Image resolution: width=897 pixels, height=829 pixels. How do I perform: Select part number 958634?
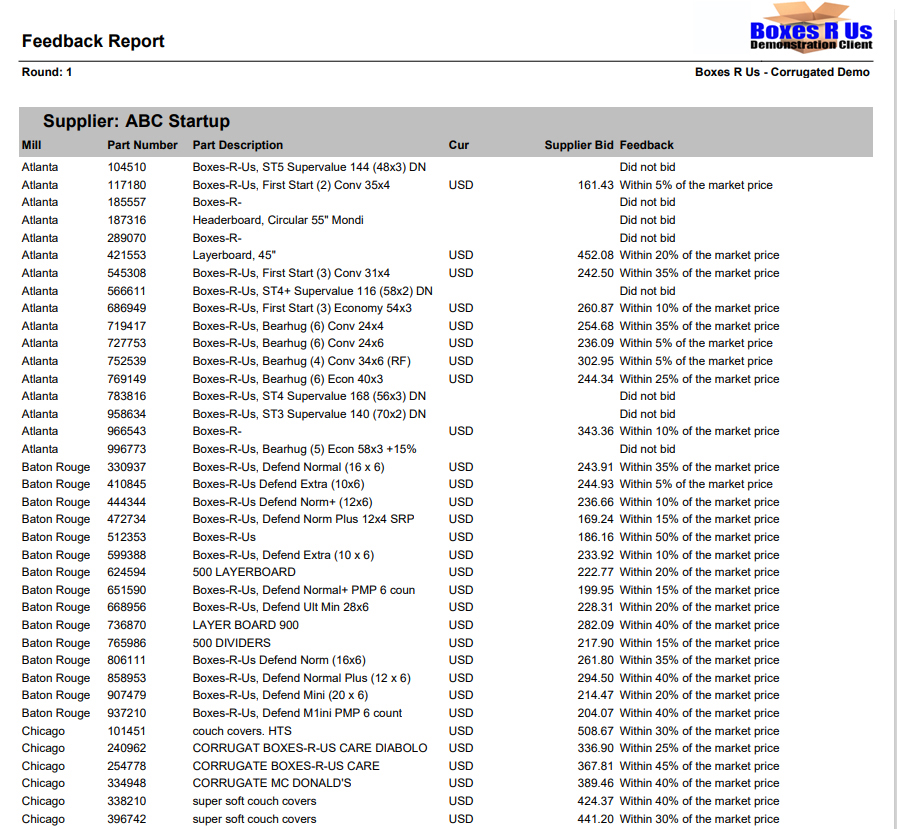pos(127,414)
